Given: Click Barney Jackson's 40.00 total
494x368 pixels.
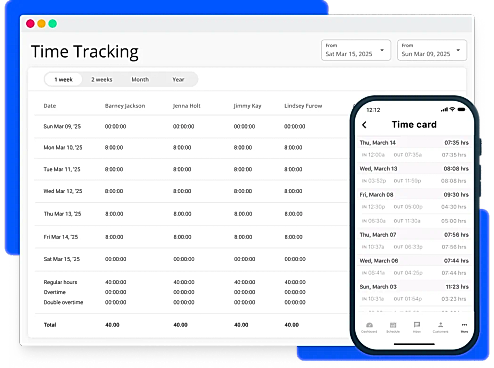Looking at the screenshot, I should point(112,325).
